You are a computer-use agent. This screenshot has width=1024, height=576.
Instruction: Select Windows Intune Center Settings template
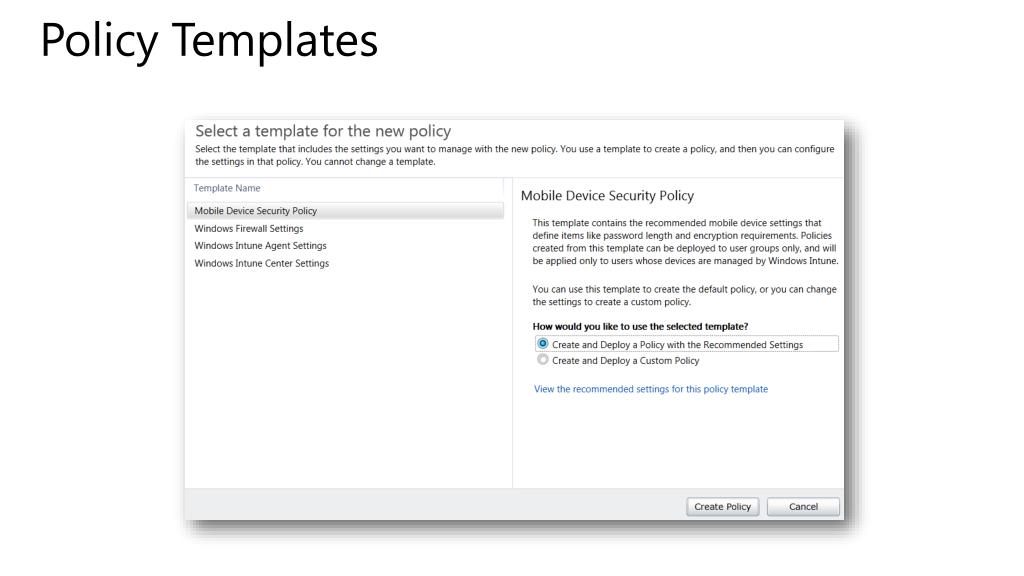(261, 263)
